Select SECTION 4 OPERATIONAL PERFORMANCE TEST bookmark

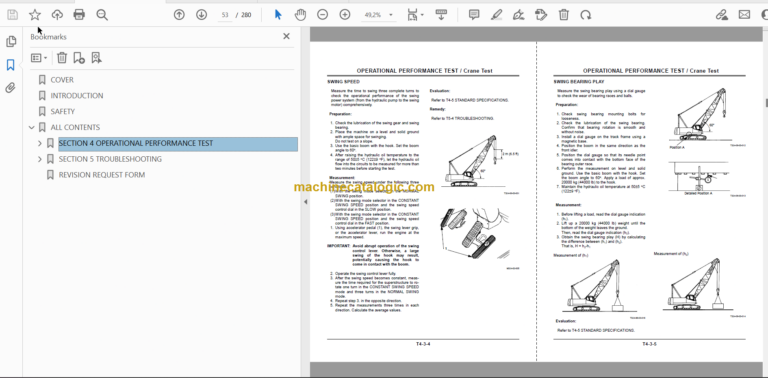tap(136, 143)
